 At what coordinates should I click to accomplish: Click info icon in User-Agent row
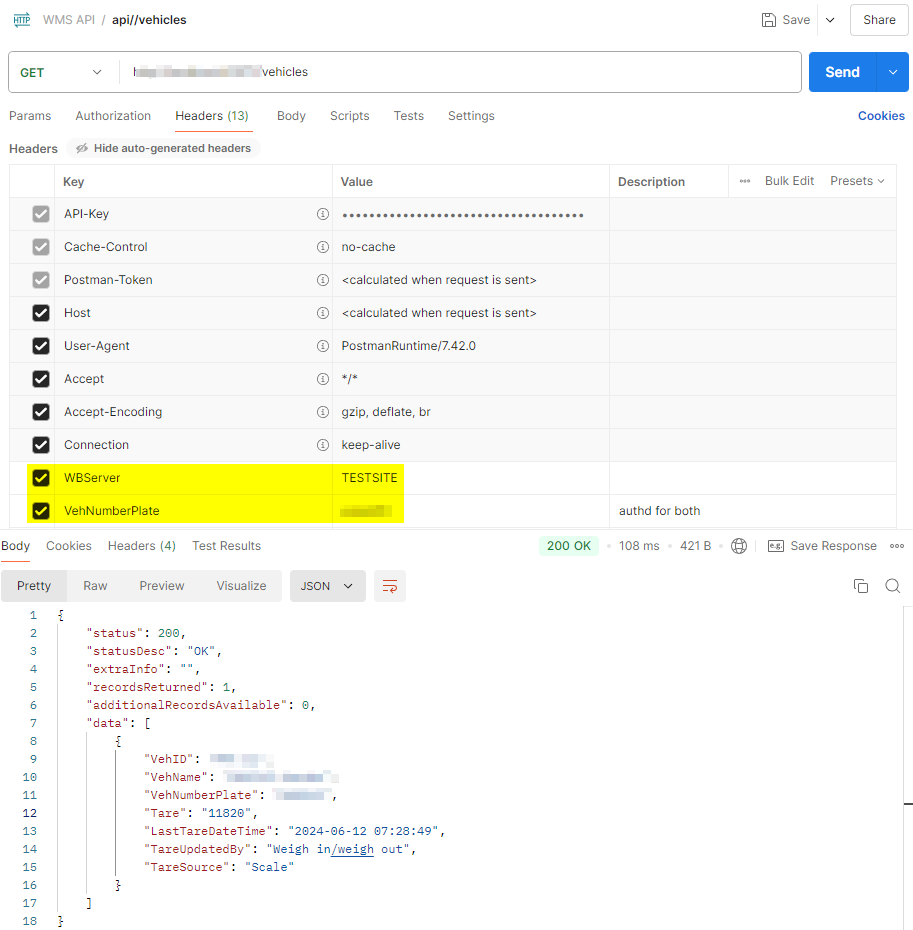[x=323, y=346]
